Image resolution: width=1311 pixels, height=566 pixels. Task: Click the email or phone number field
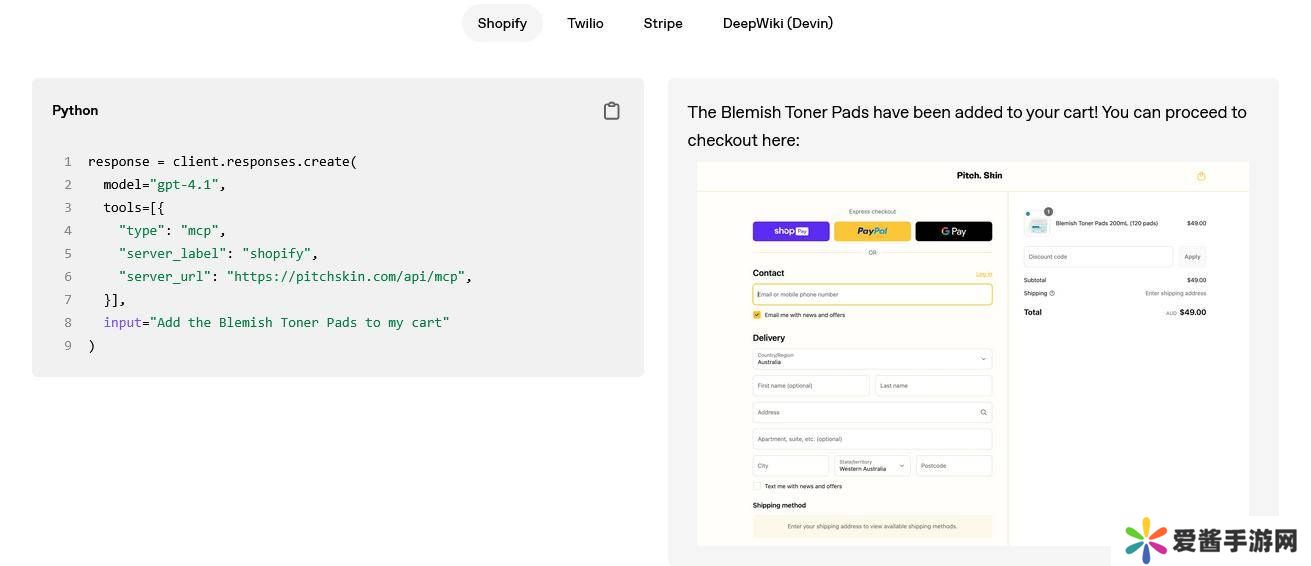[871, 294]
